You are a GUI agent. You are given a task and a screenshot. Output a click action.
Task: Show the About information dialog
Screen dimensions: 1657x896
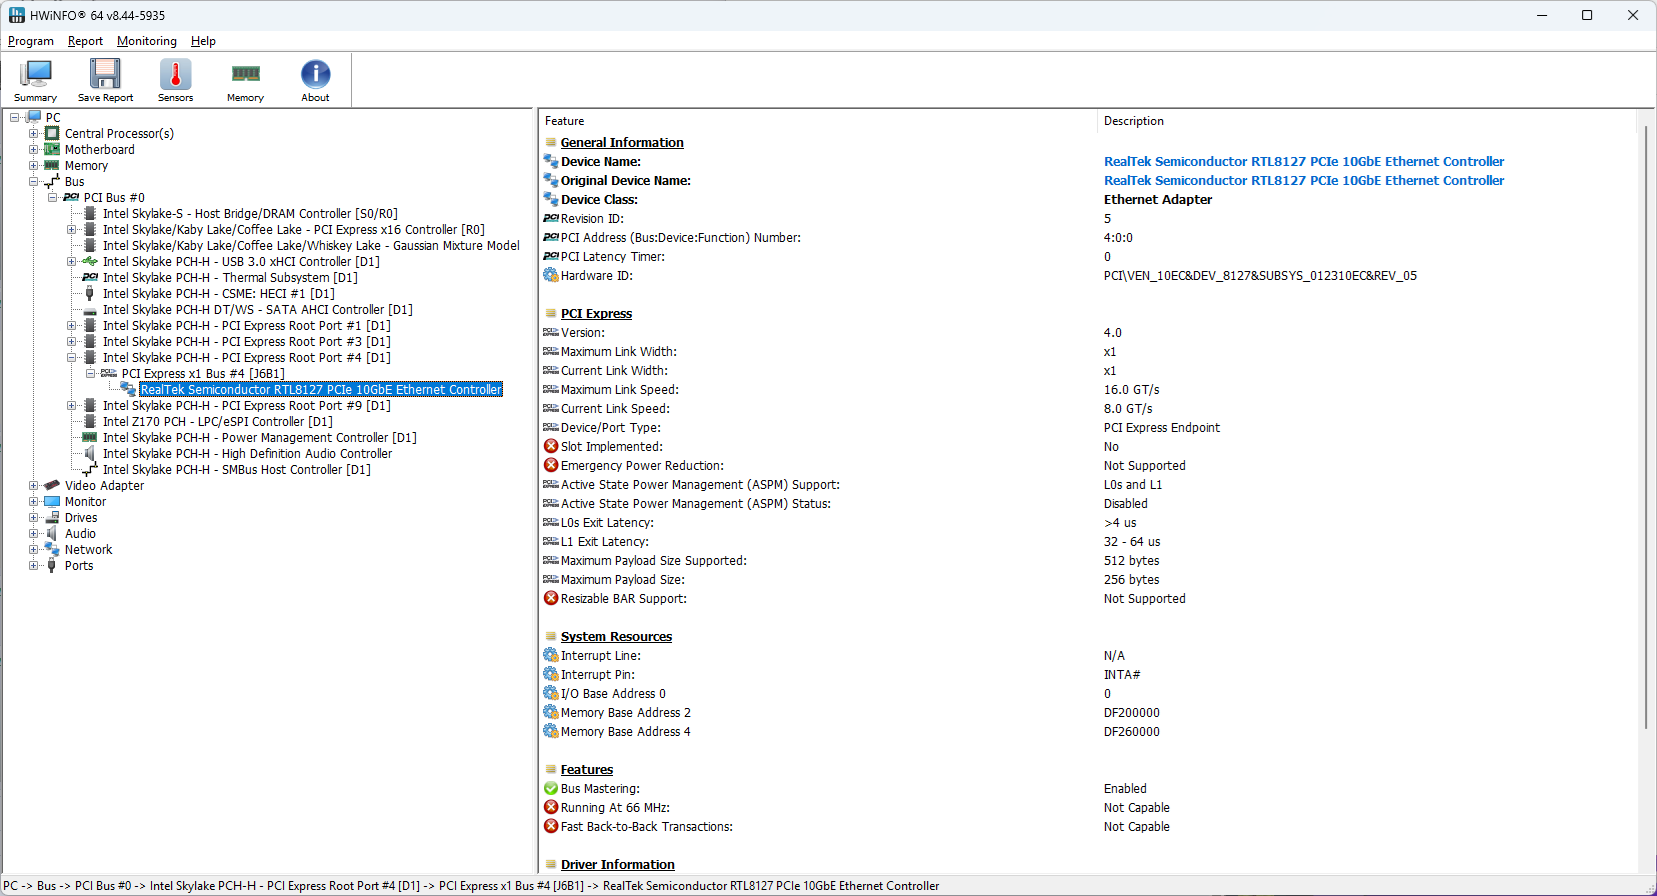[315, 80]
